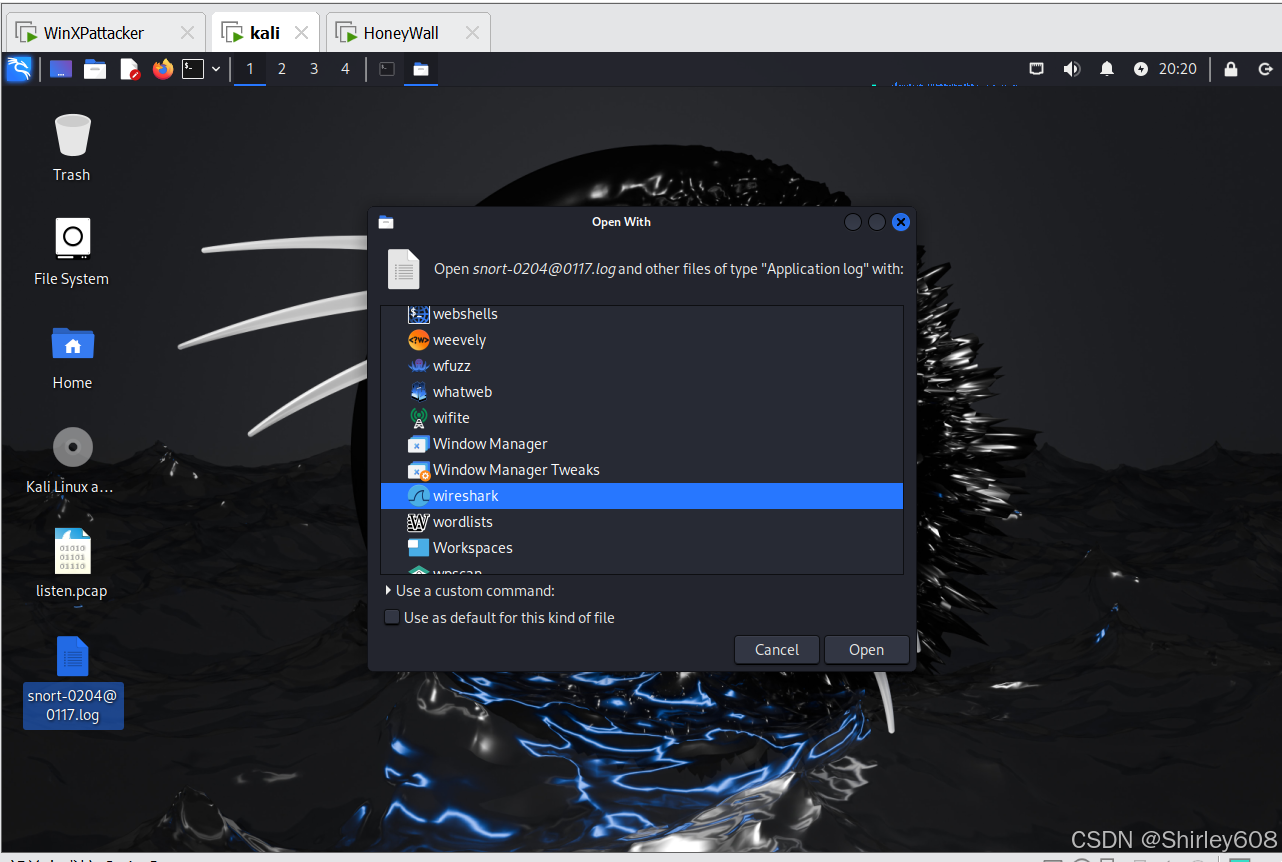Click the volume speaker icon
Image resolution: width=1282 pixels, height=862 pixels.
pos(1072,69)
